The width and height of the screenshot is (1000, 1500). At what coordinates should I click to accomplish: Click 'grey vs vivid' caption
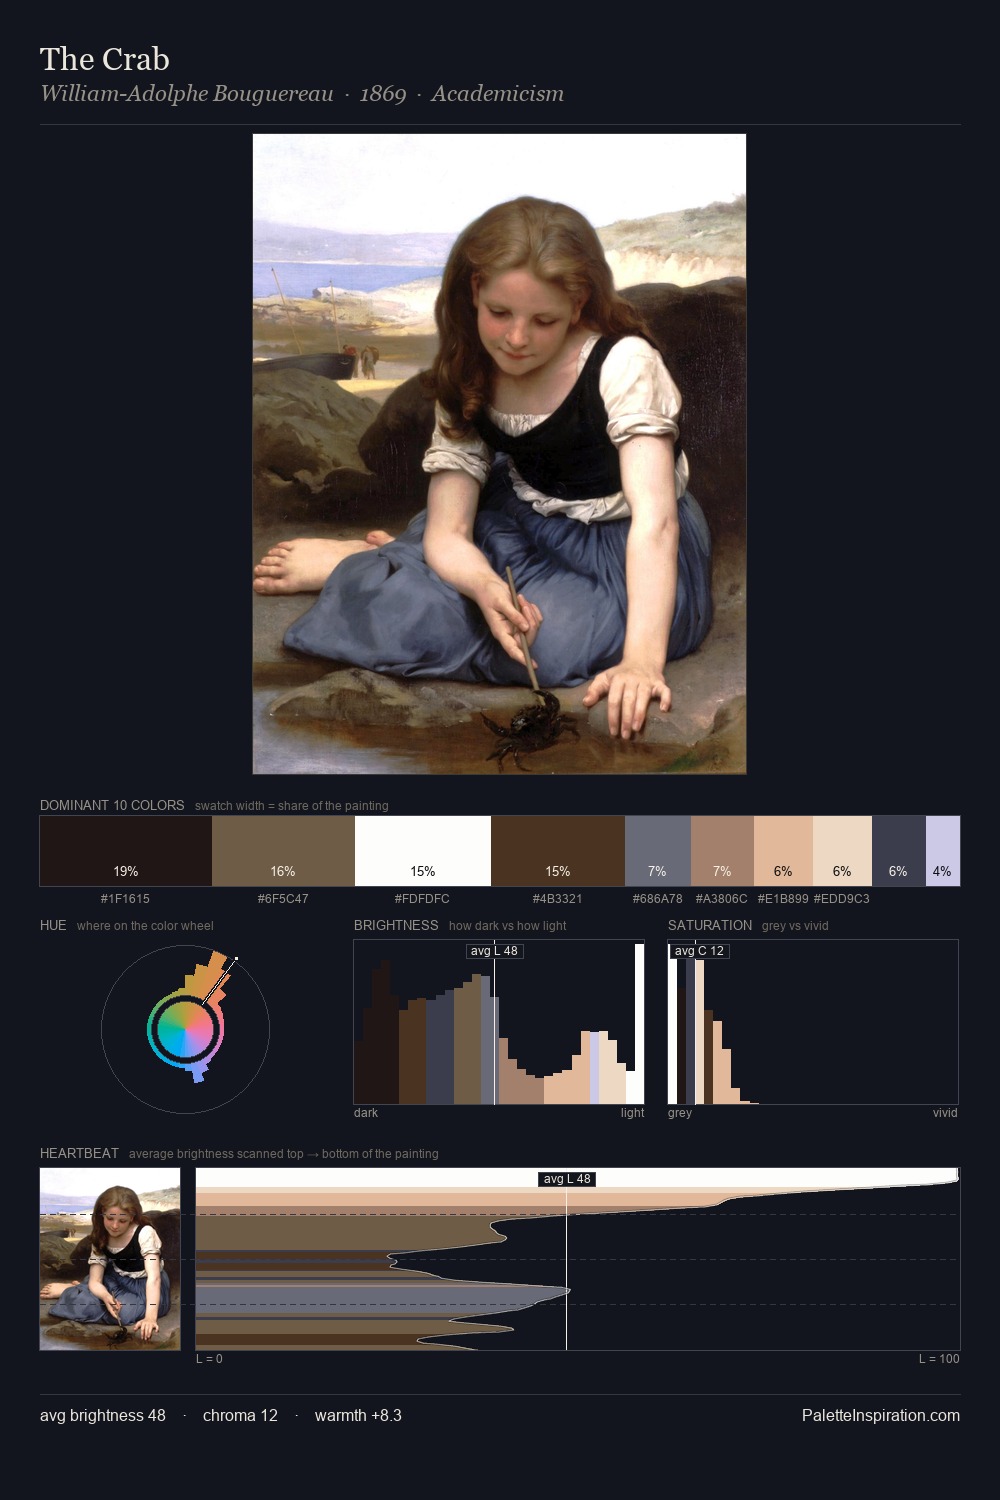click(x=795, y=926)
